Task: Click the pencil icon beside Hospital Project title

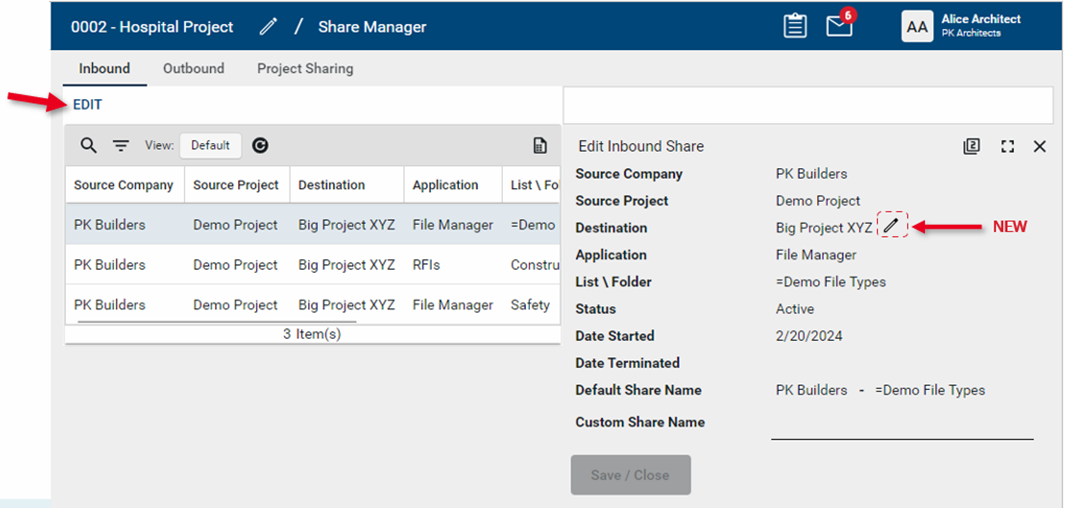Action: click(x=268, y=27)
